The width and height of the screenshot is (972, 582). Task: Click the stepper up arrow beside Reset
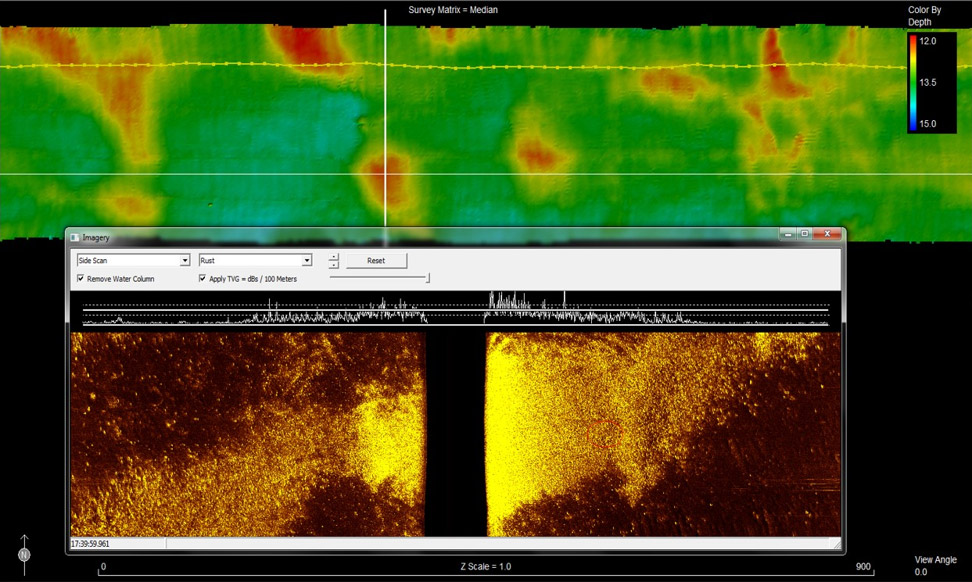point(334,255)
